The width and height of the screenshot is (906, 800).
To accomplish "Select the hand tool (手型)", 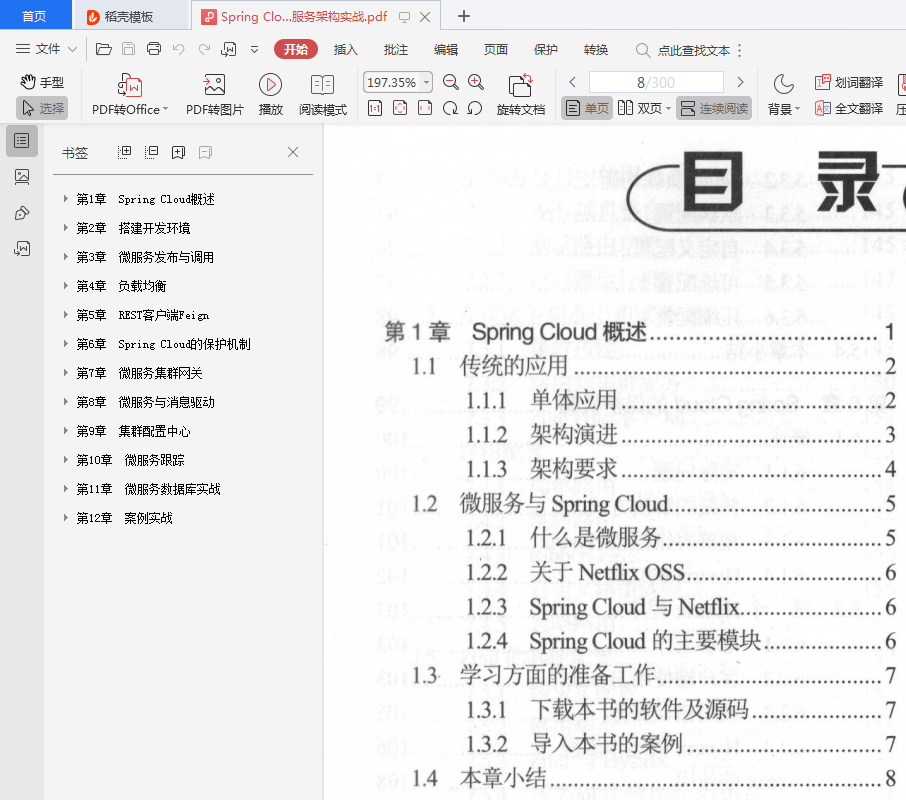I will 42,82.
